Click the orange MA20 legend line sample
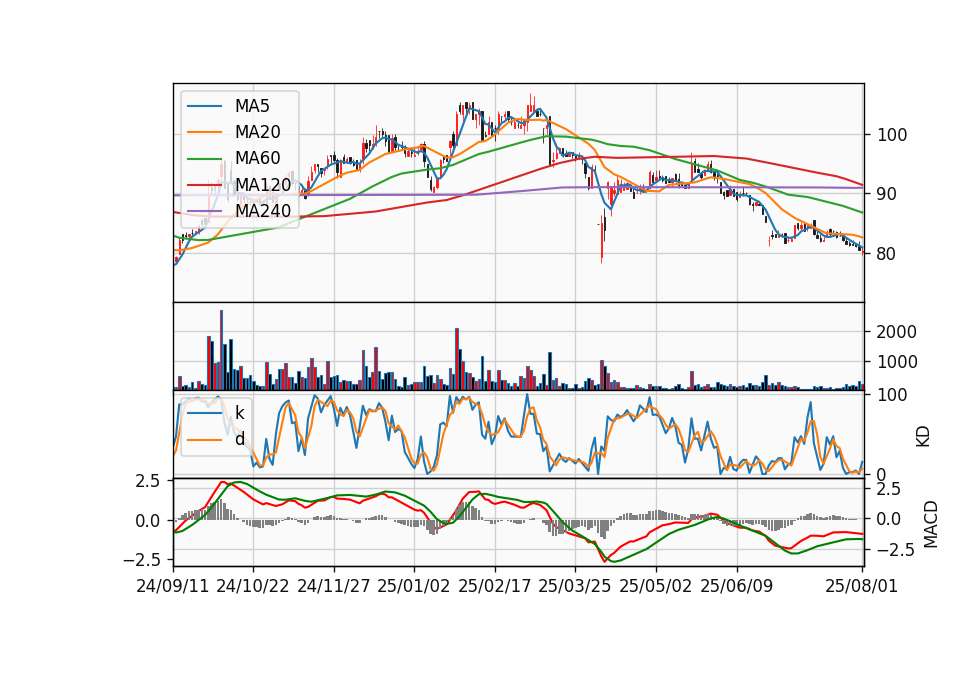Image resolution: width=960 pixels, height=690 pixels. (204, 132)
